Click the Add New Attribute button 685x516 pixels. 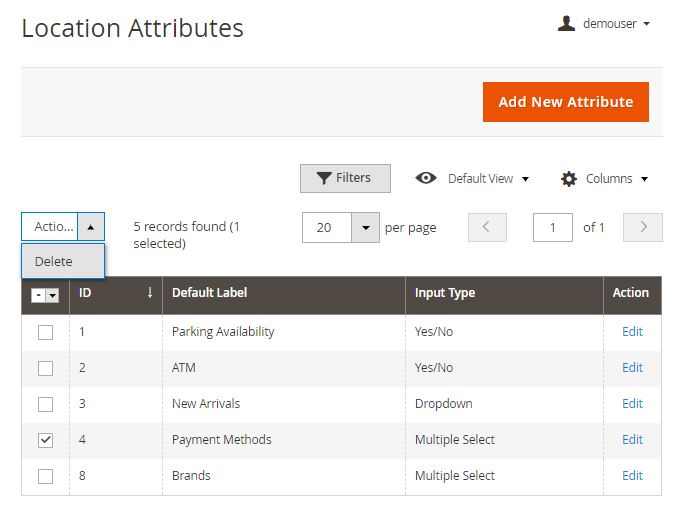pyautogui.click(x=565, y=102)
